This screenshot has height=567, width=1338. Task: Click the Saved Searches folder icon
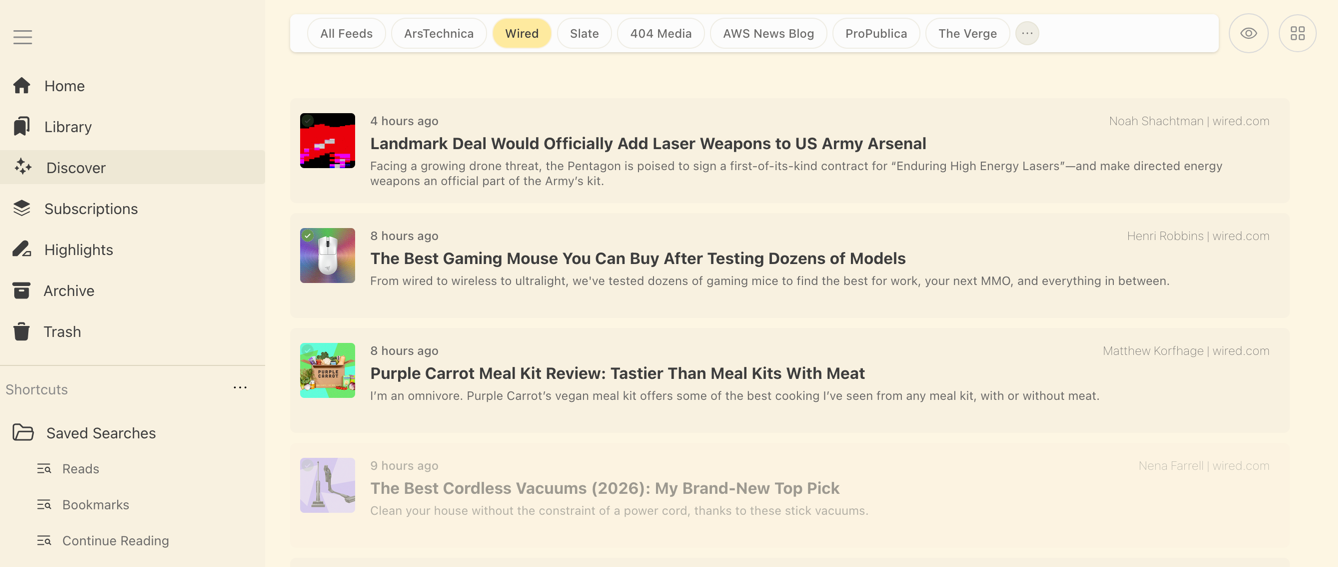click(23, 433)
